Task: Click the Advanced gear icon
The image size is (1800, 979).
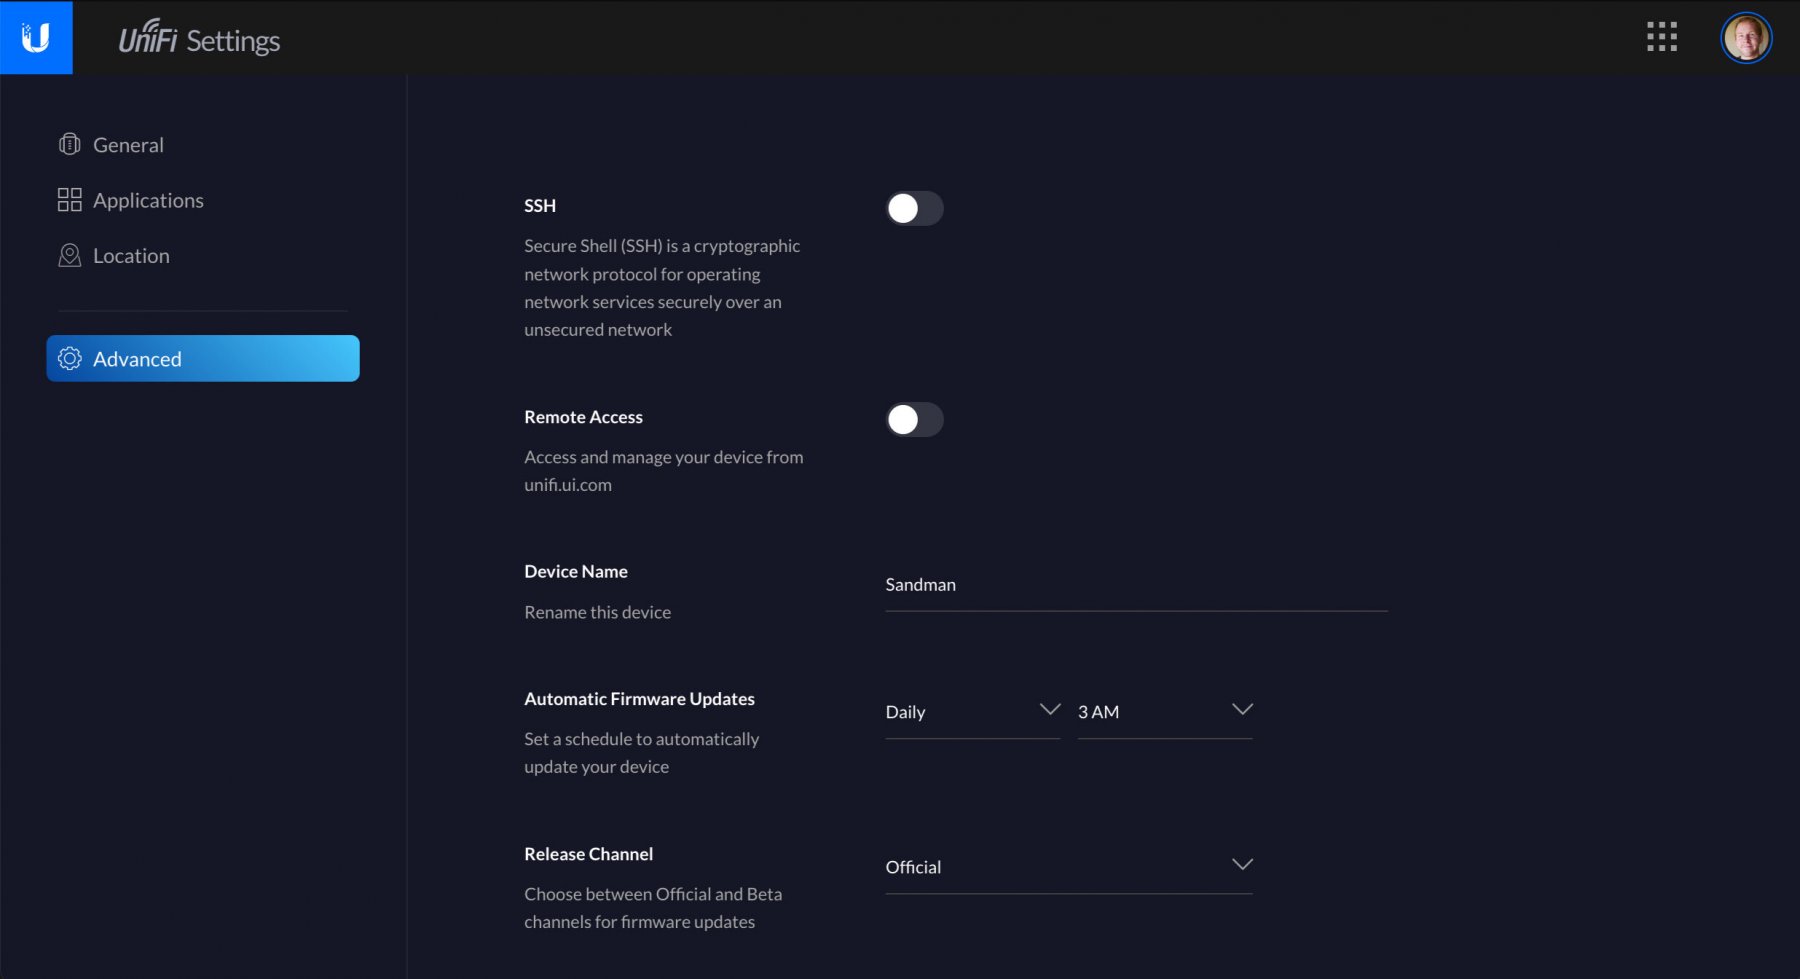Action: [69, 359]
